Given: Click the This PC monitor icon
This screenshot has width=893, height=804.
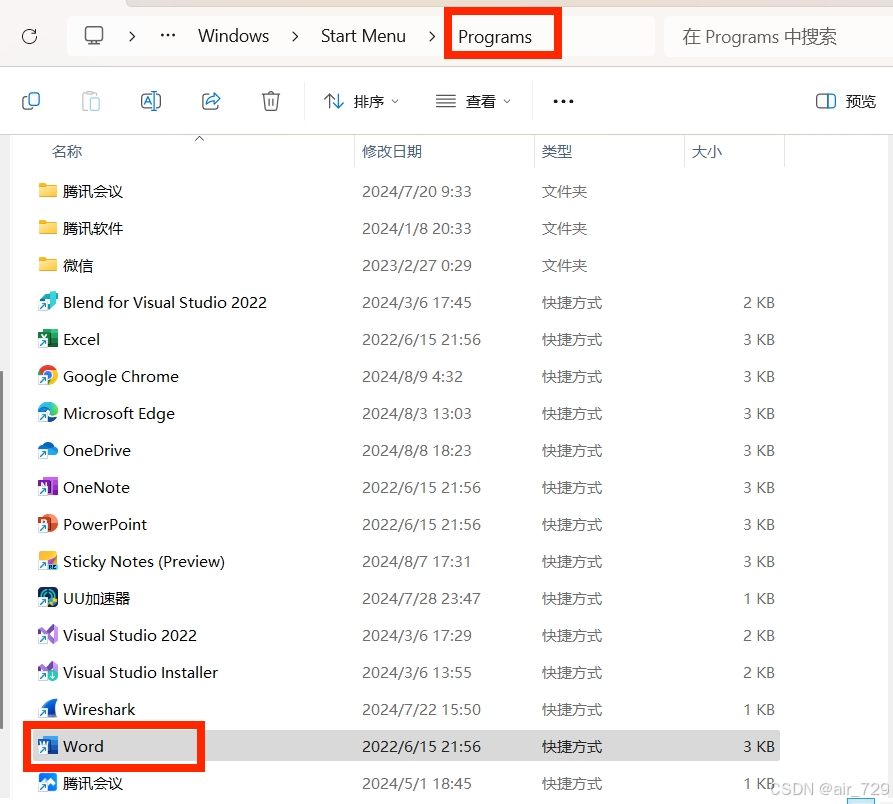Looking at the screenshot, I should pos(94,36).
